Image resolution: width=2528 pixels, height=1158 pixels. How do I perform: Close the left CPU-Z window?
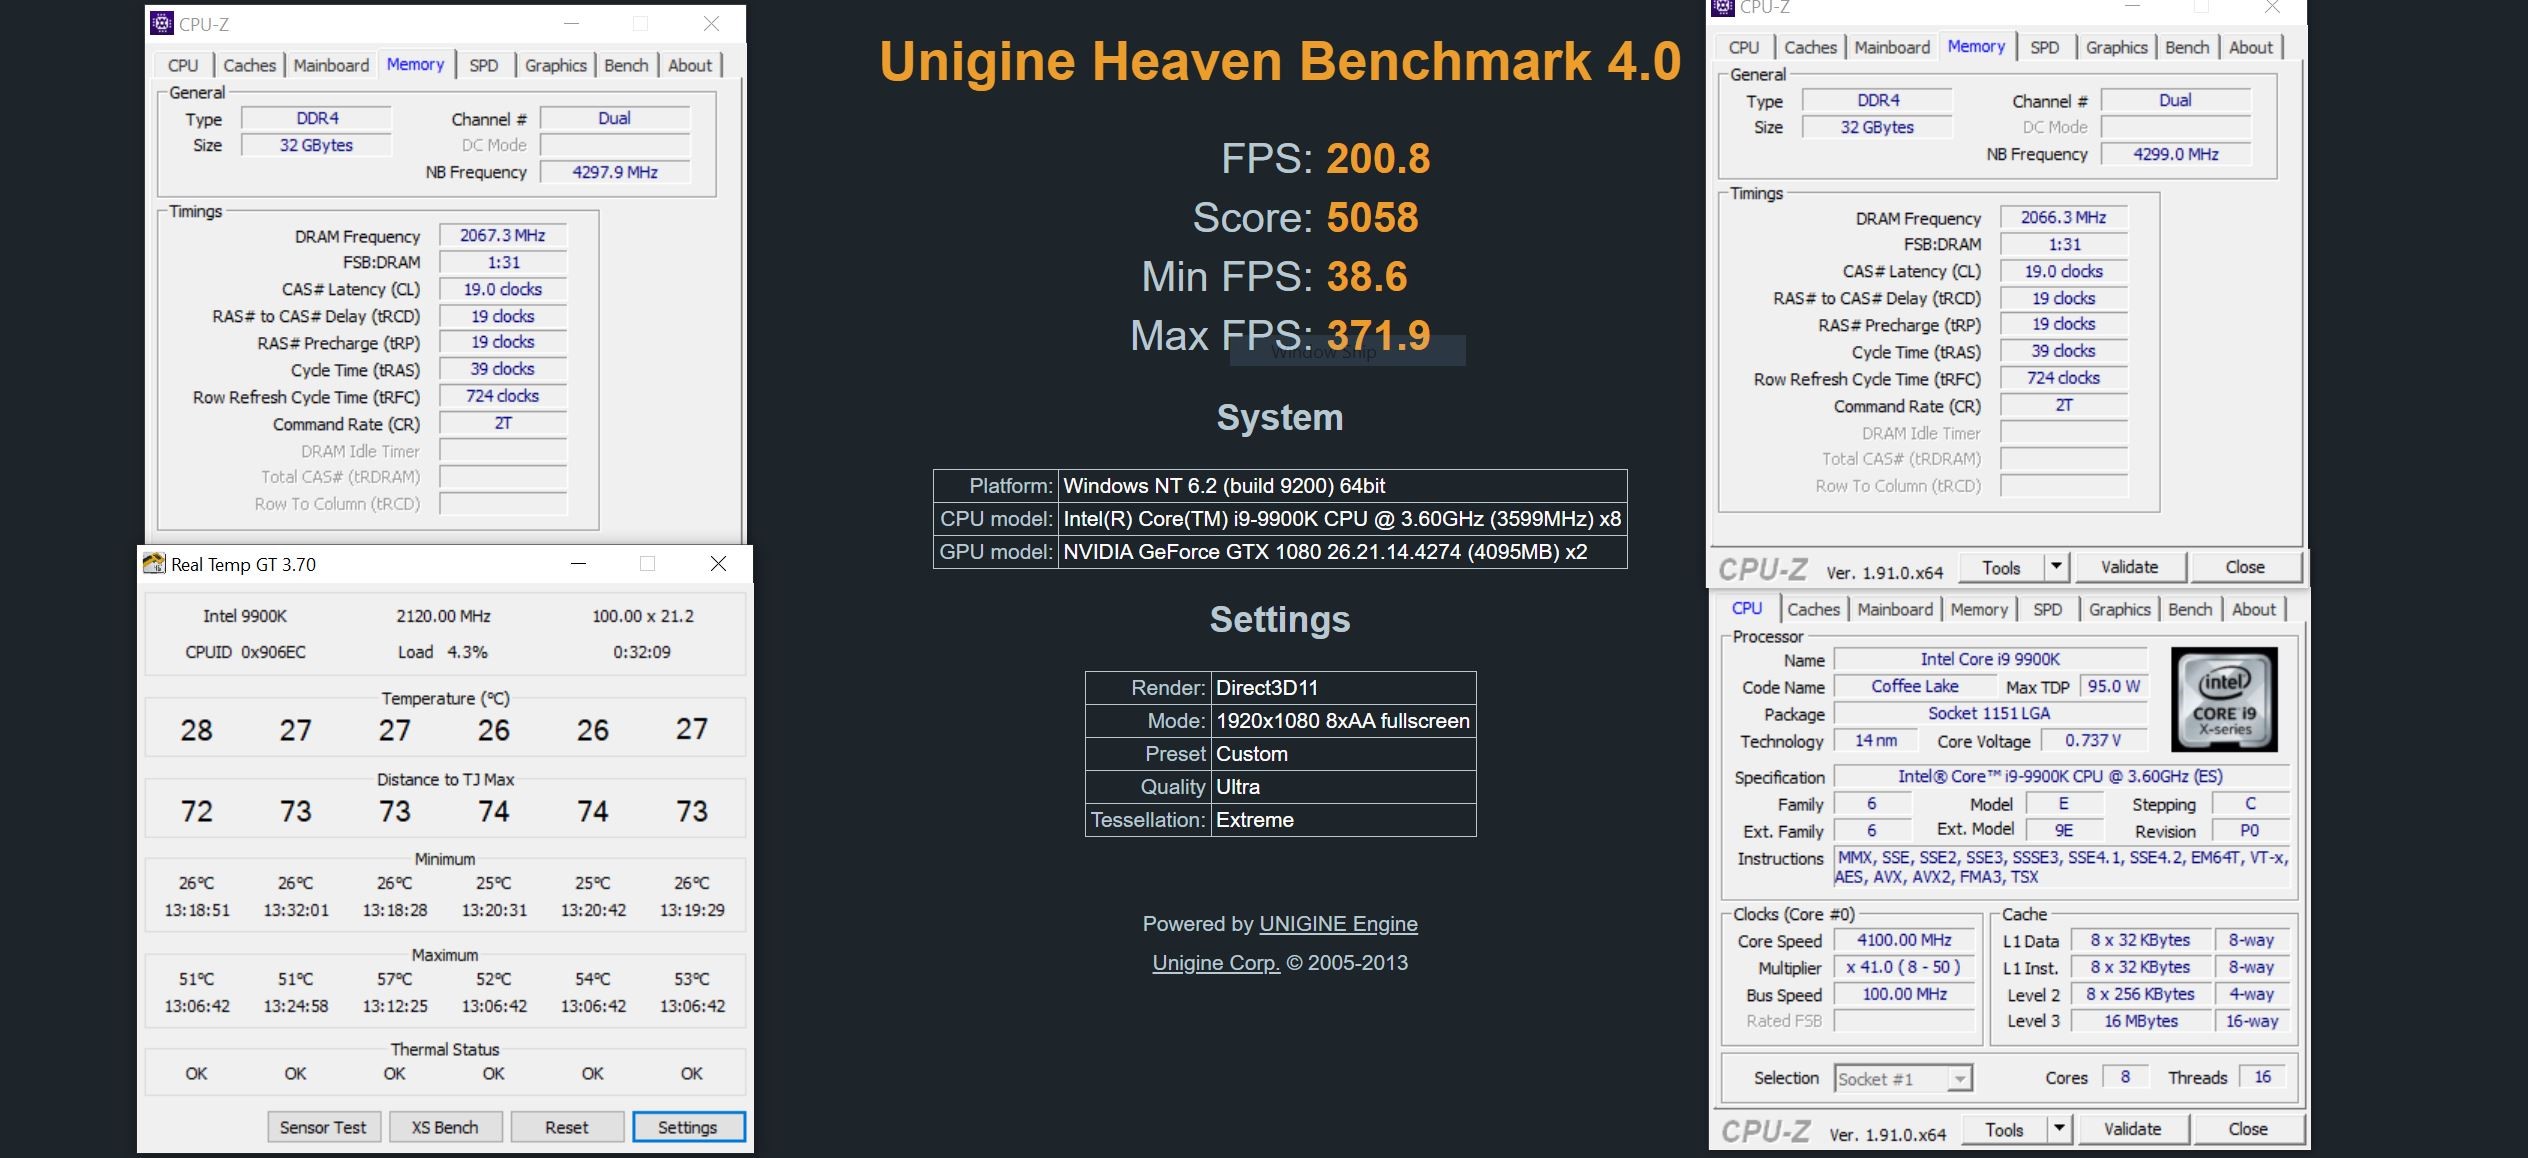[711, 24]
